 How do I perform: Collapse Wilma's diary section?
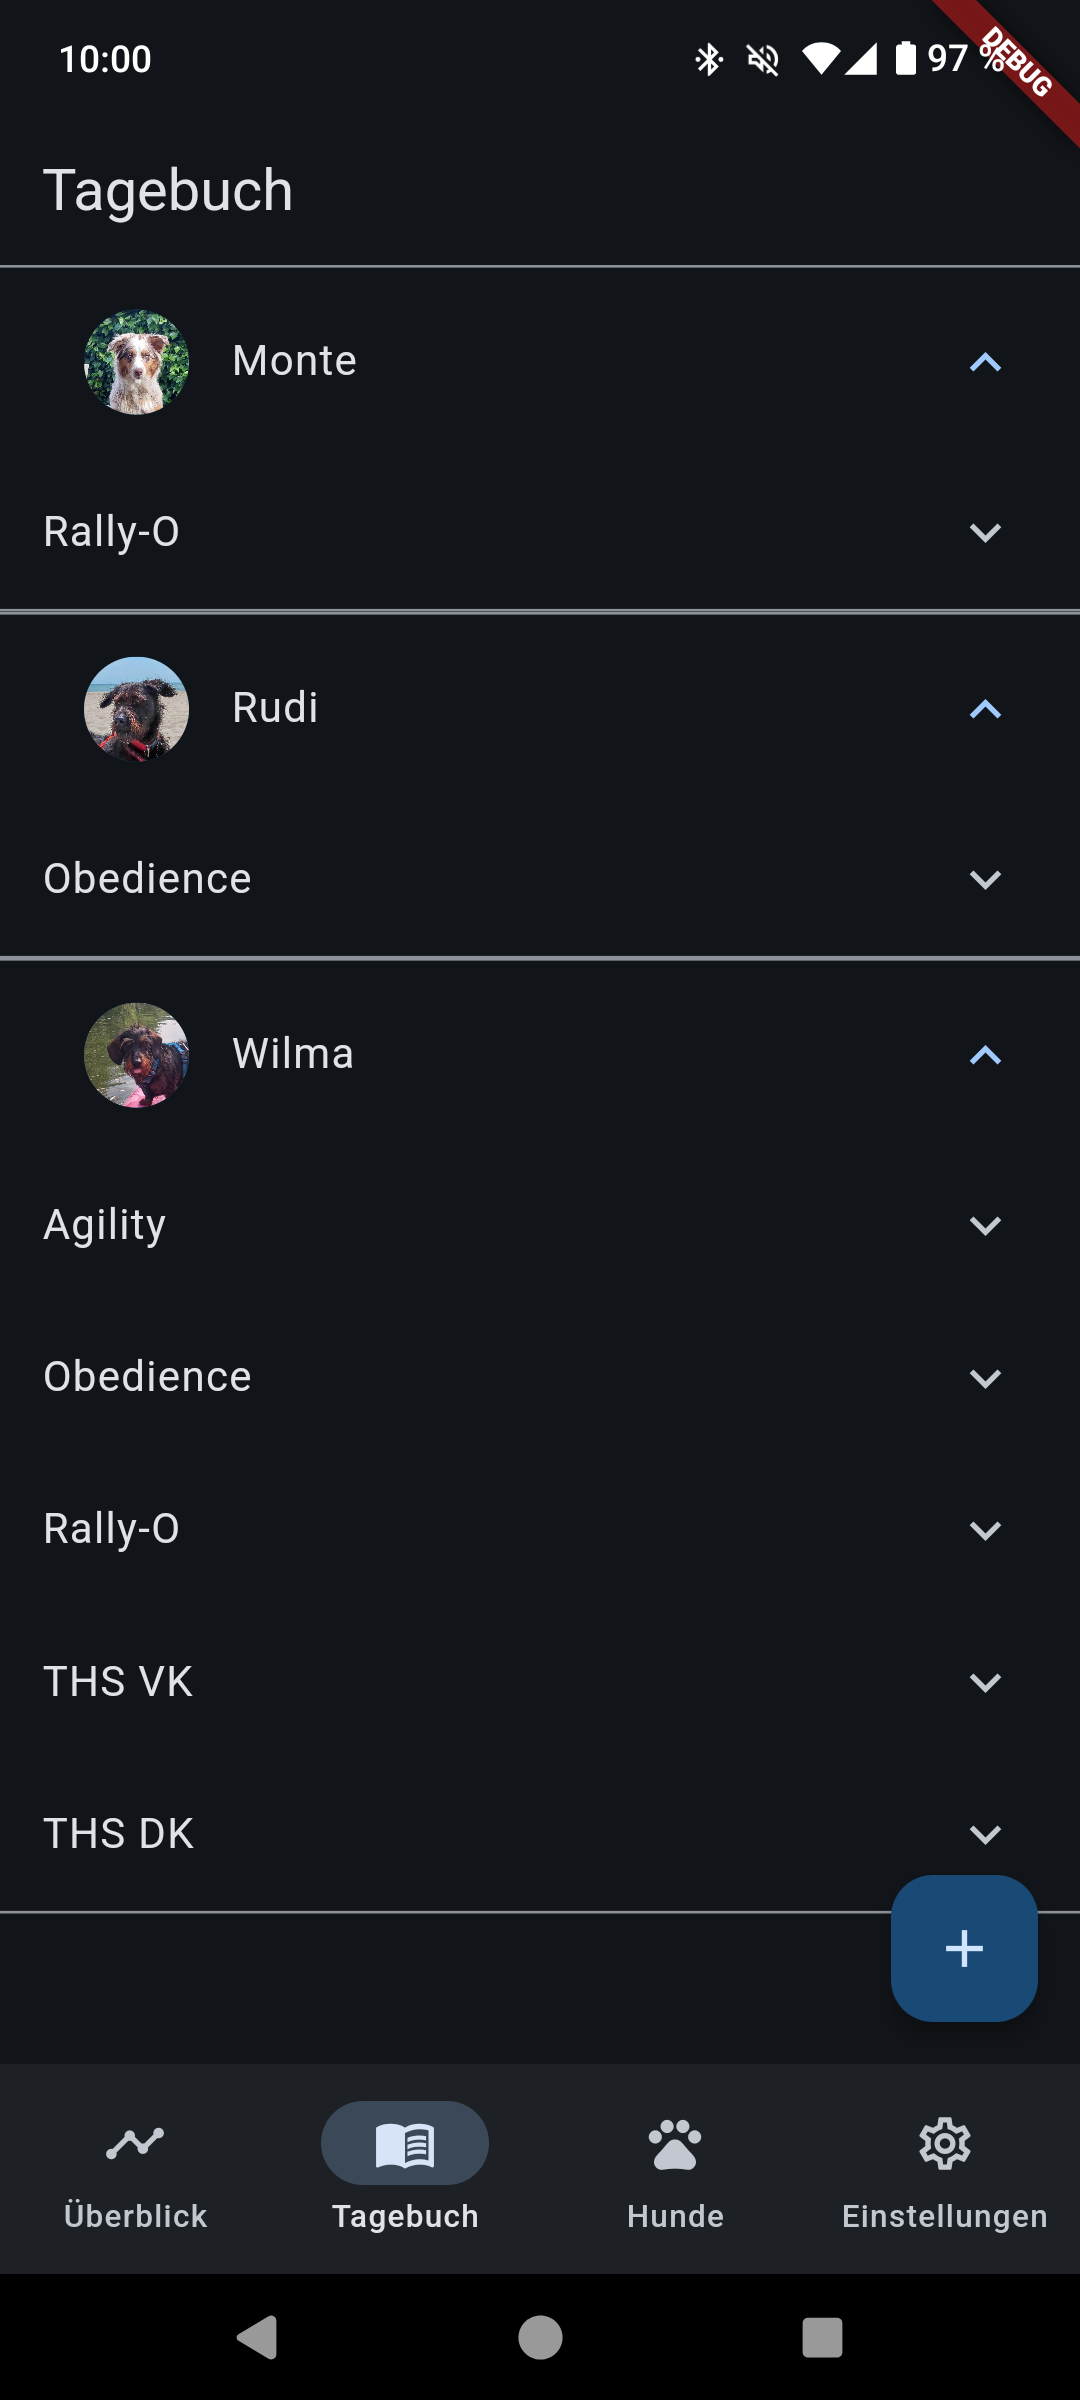tap(985, 1055)
